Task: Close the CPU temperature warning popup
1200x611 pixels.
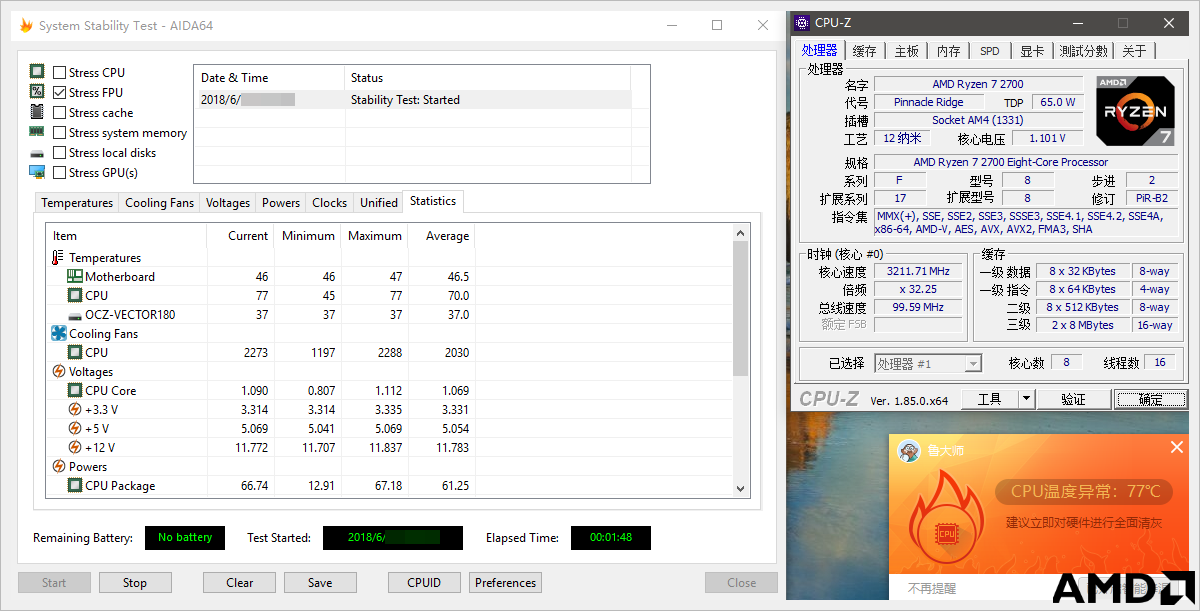Action: tap(1177, 447)
